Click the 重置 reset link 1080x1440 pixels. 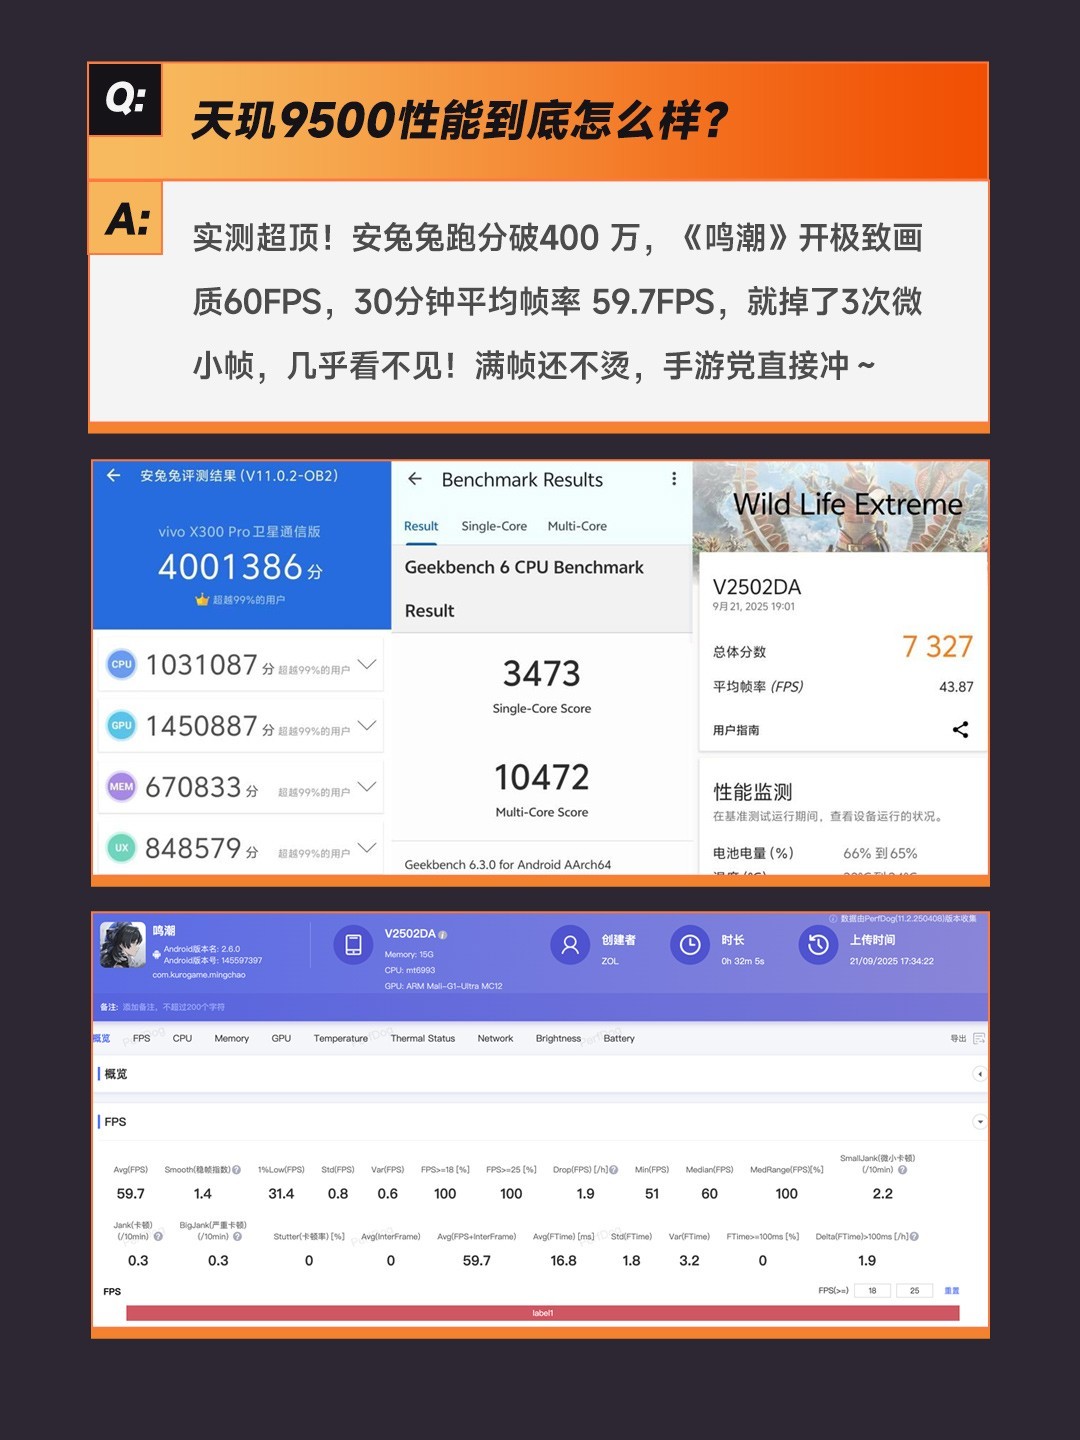[952, 1290]
